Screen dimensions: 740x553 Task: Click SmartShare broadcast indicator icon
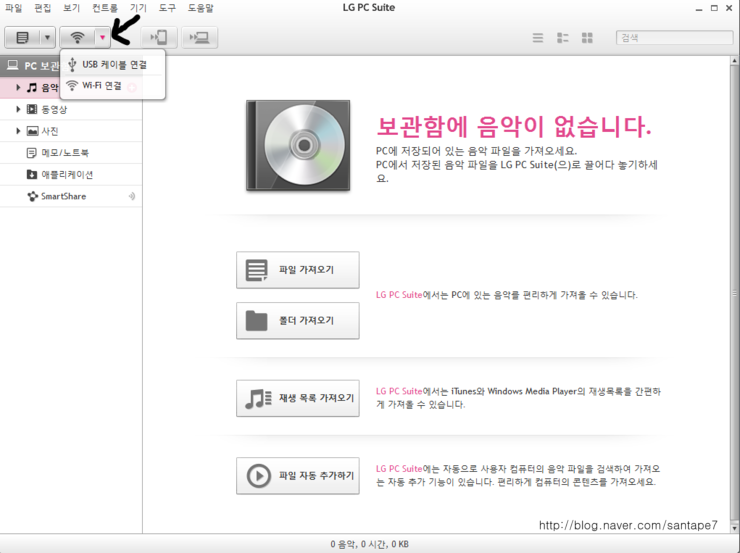coord(132,196)
